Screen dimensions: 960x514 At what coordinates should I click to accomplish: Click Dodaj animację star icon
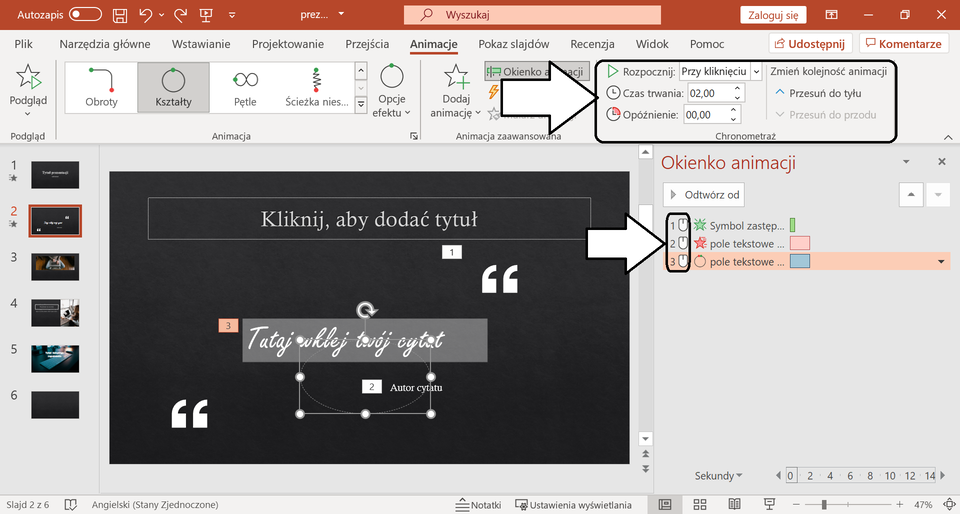pos(456,78)
